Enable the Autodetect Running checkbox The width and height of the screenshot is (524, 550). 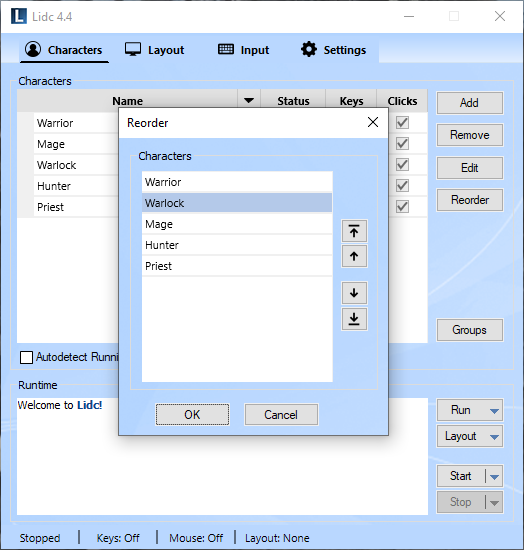tap(26, 357)
